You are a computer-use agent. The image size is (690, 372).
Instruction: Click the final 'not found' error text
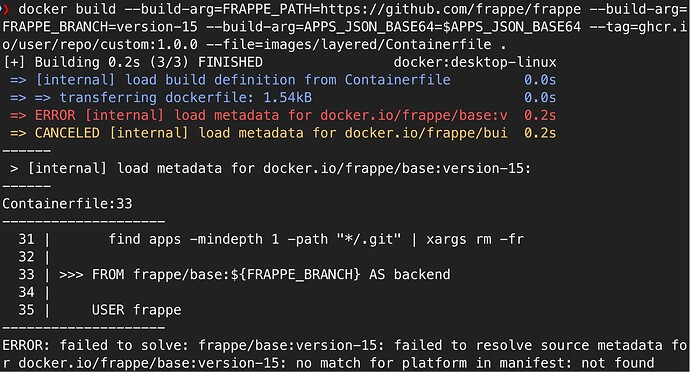(617, 363)
